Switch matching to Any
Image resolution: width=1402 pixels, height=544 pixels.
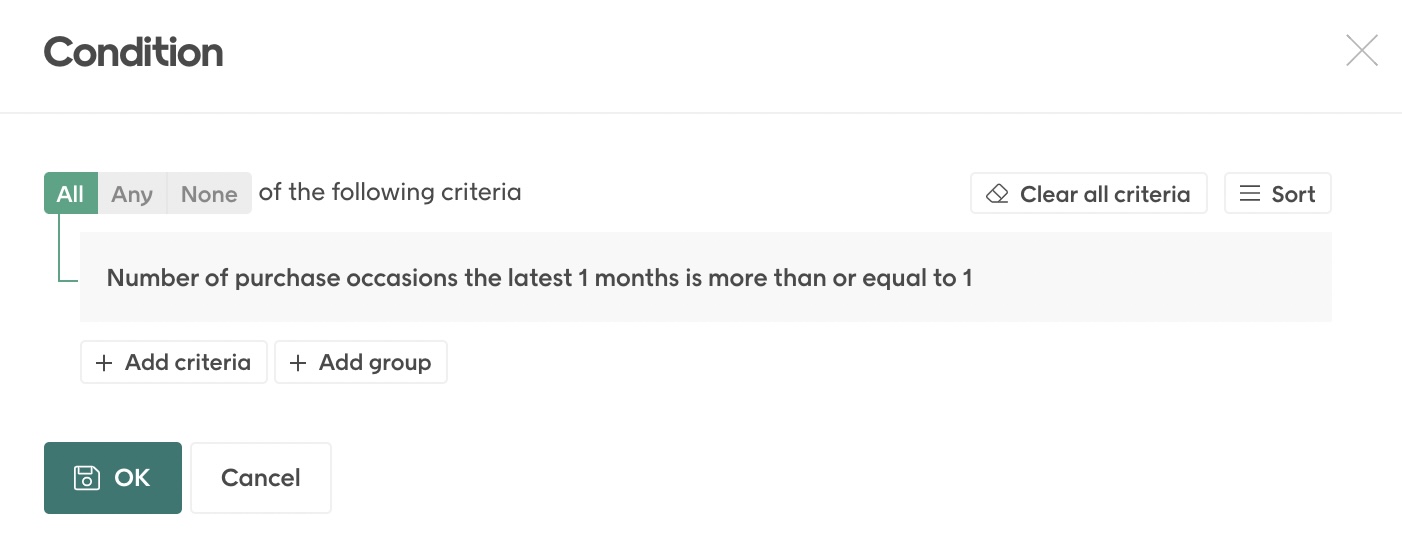(x=132, y=194)
